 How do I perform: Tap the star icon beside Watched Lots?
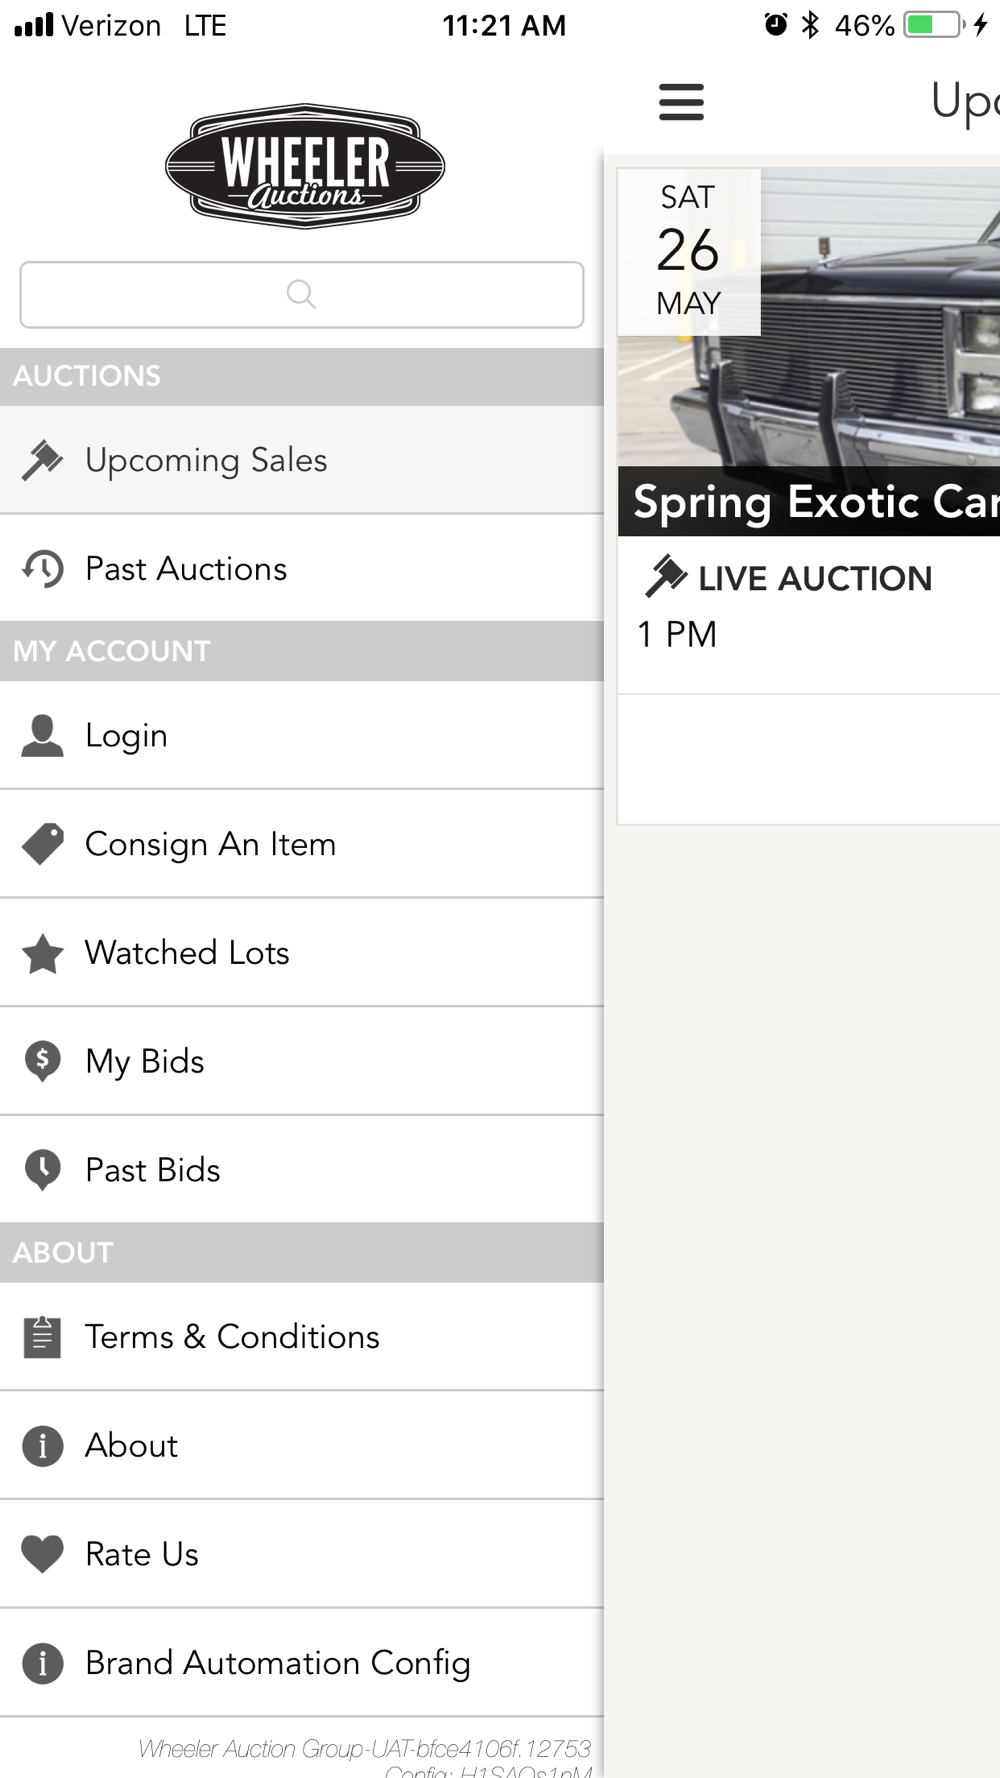pyautogui.click(x=42, y=953)
